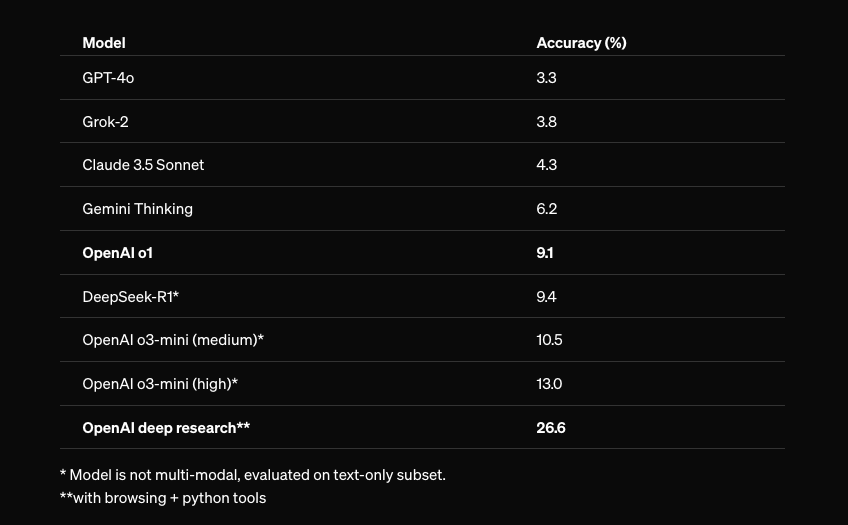The width and height of the screenshot is (848, 525).
Task: Click the text-only subset footnote
Action: click(253, 474)
